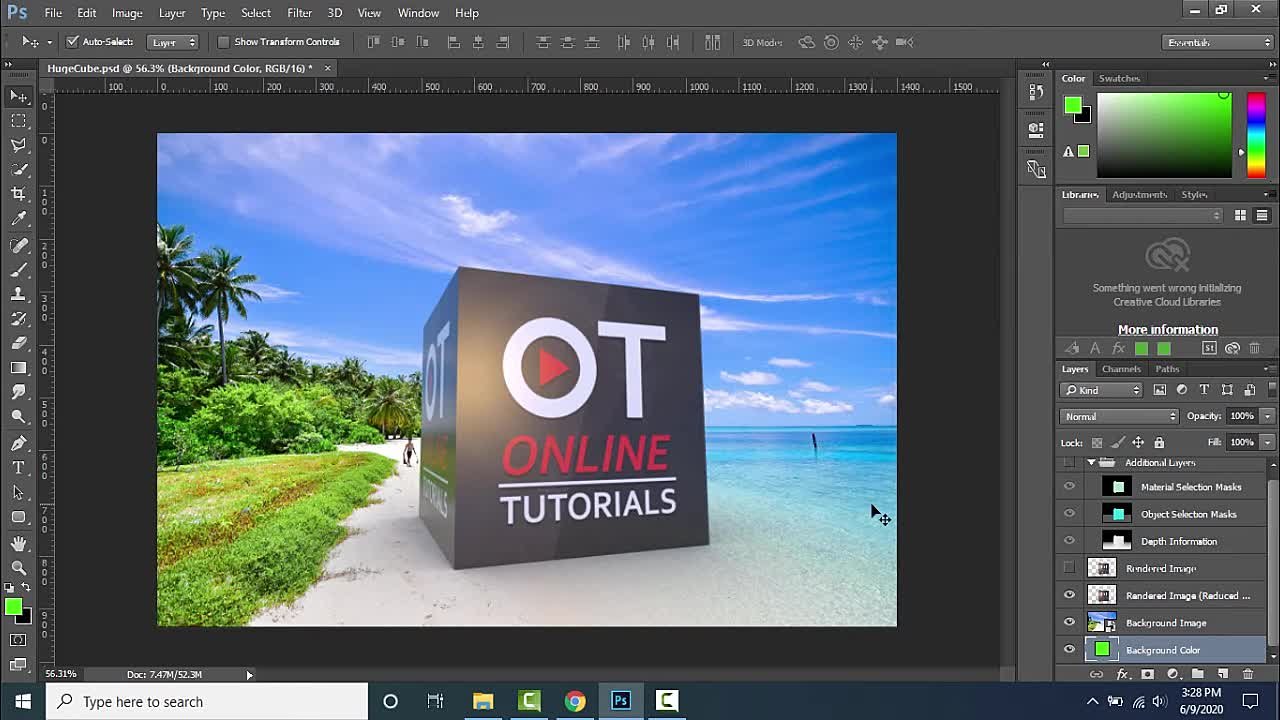Select the Clone Stamp tool

(19, 294)
